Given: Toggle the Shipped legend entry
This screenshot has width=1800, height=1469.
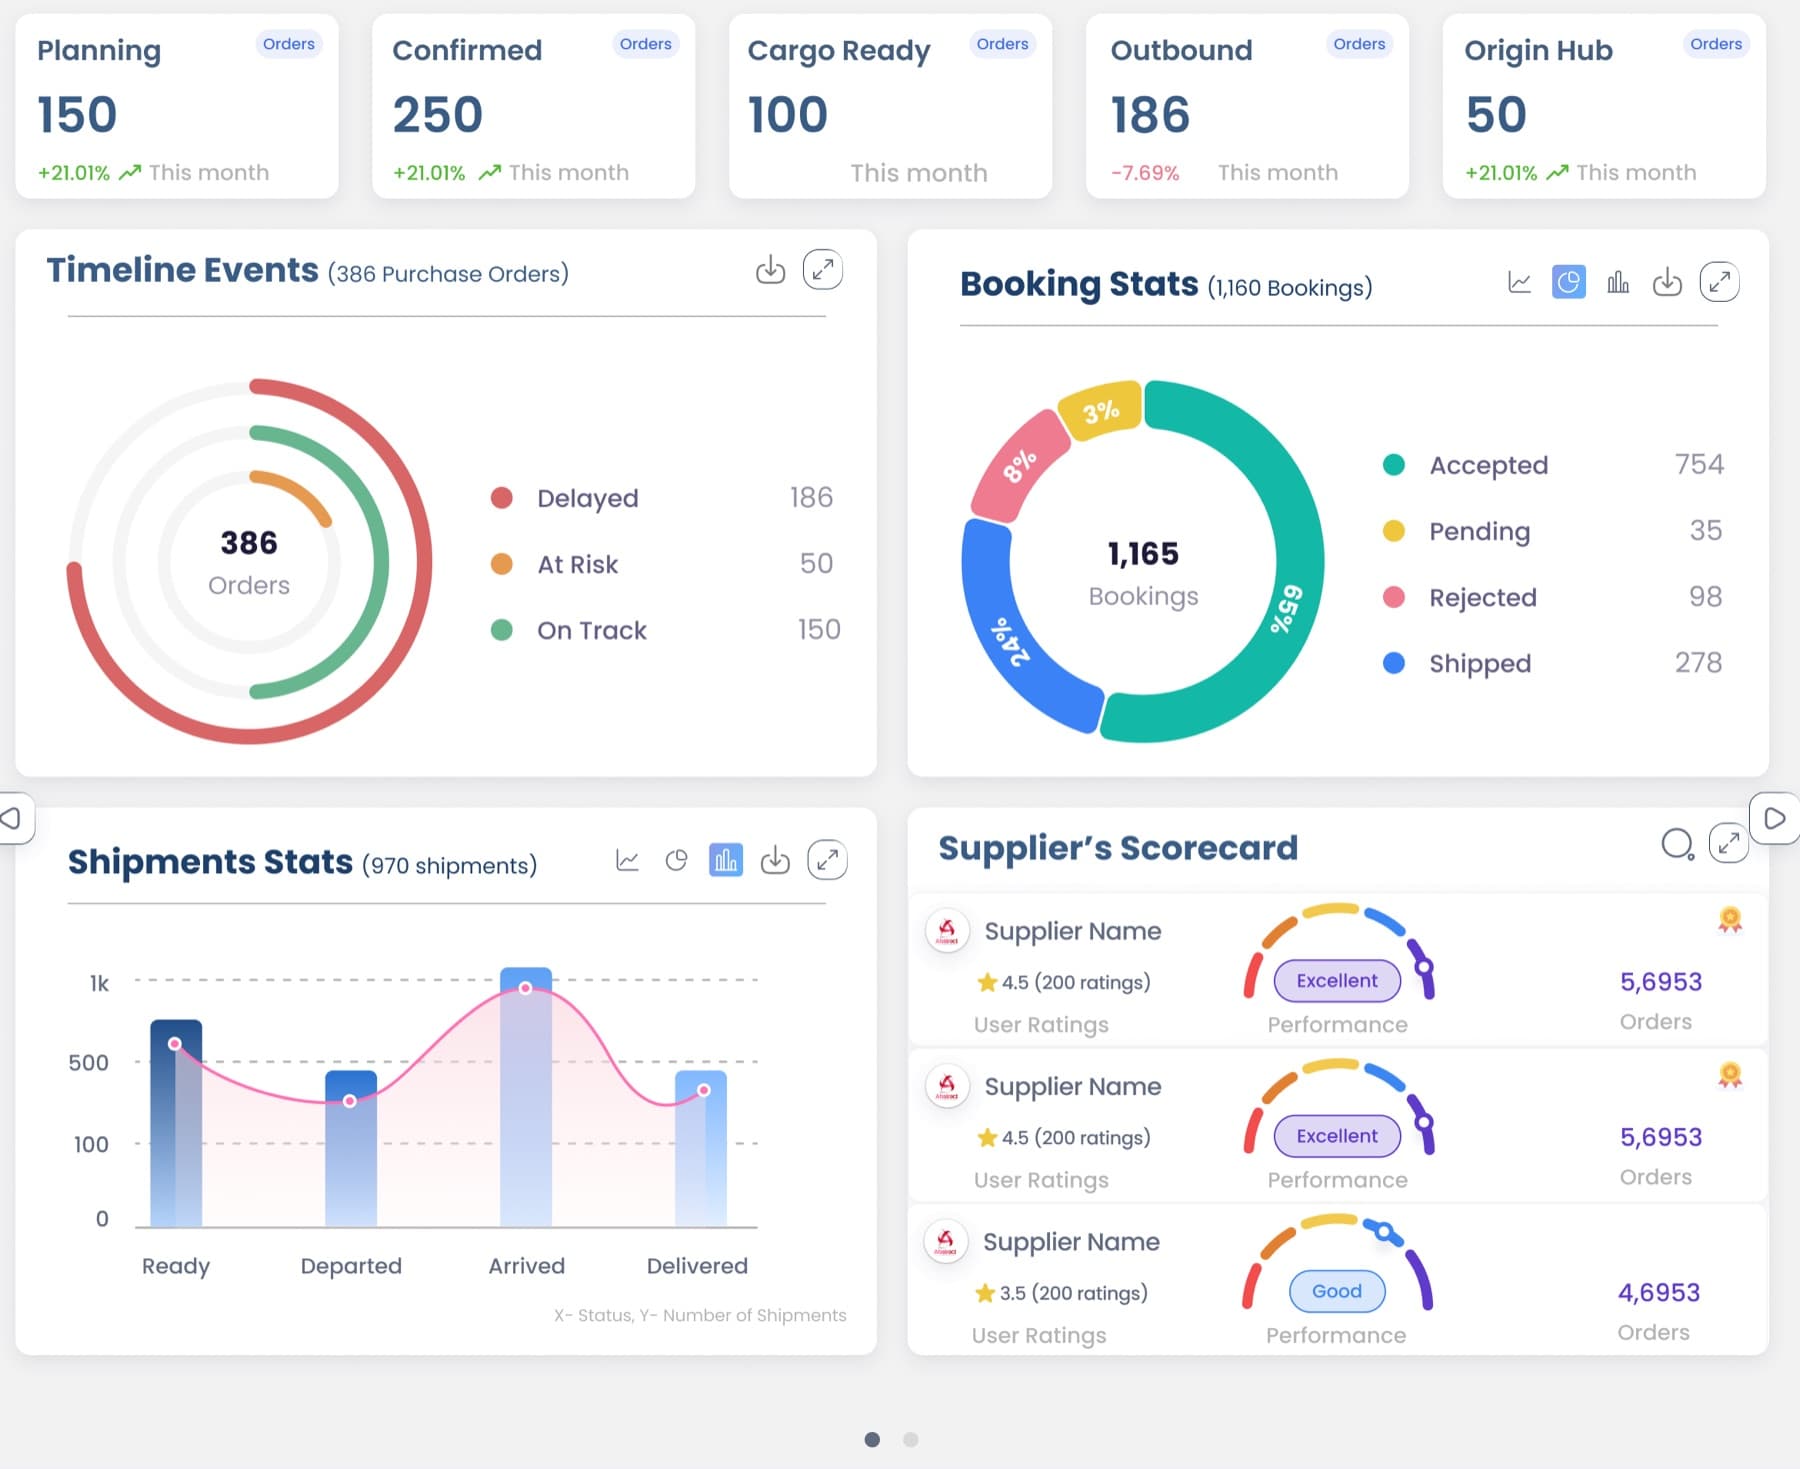Looking at the screenshot, I should [x=1553, y=663].
